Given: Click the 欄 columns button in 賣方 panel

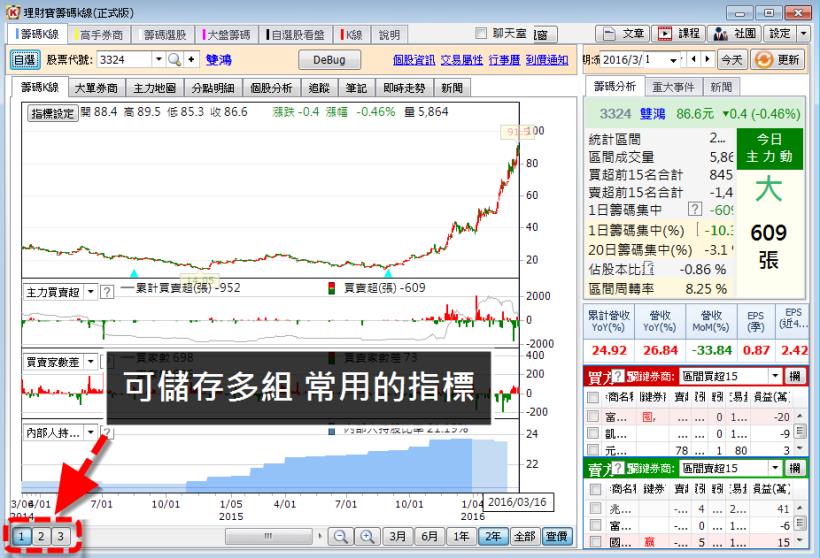Looking at the screenshot, I should pyautogui.click(x=795, y=468).
